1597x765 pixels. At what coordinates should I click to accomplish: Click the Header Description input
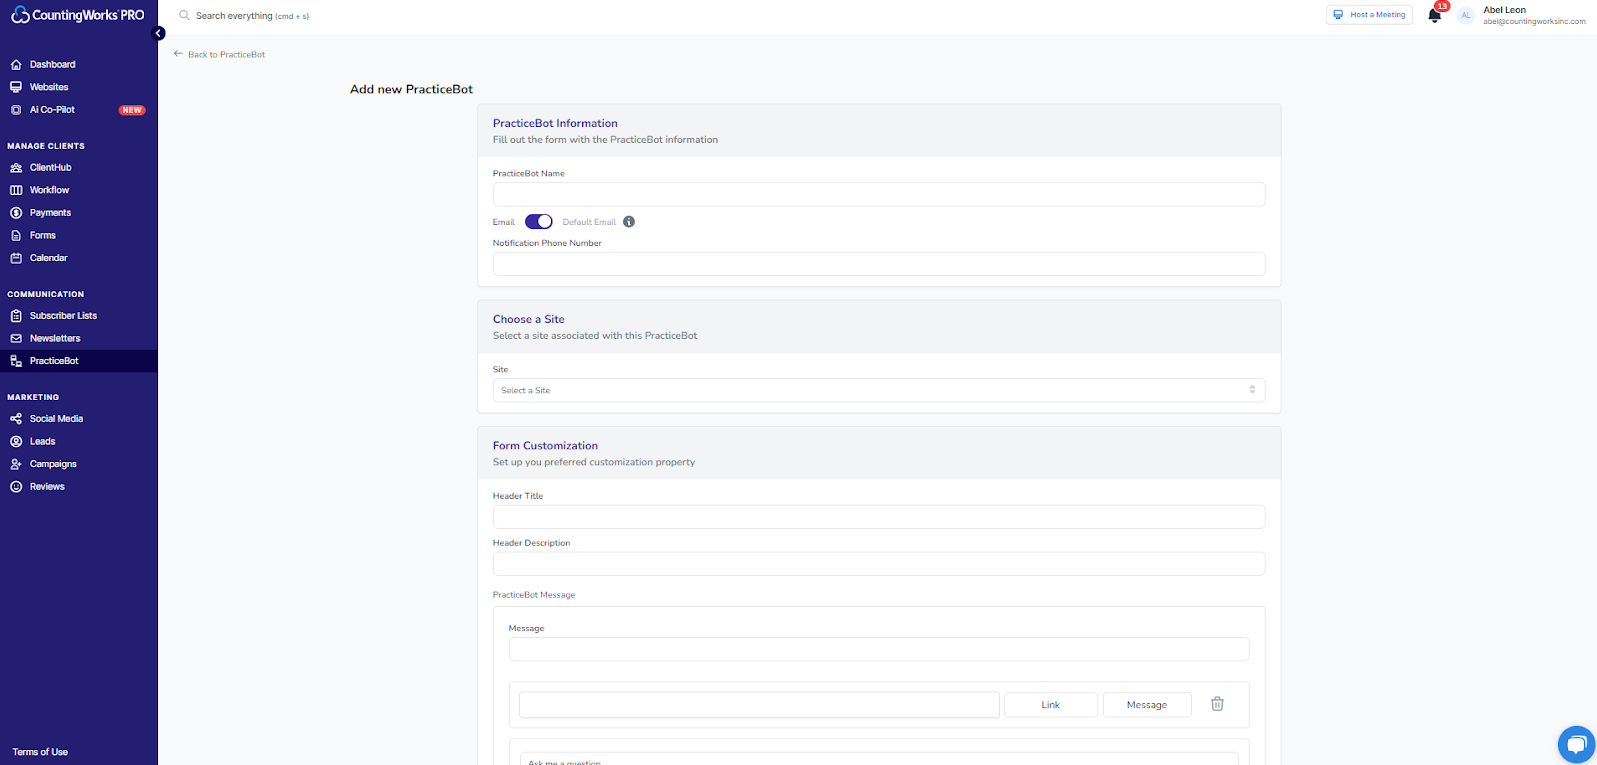pos(879,564)
